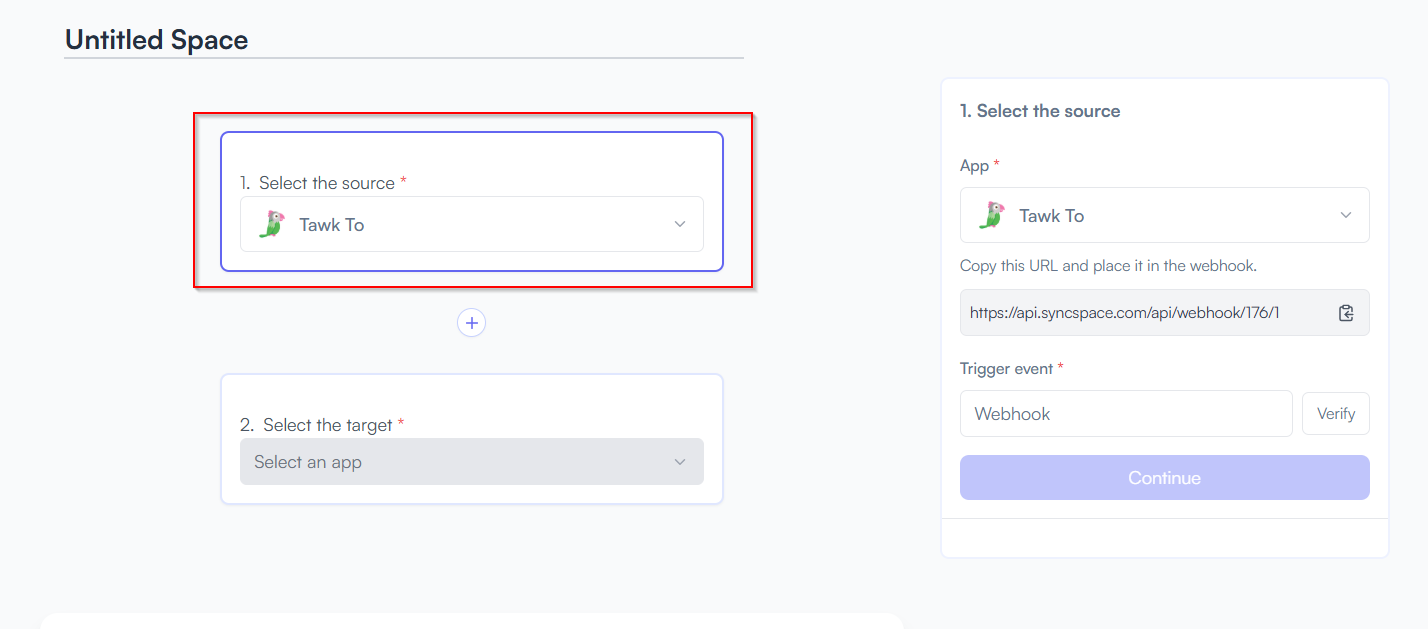
Task: Click the Trigger event label
Action: 1006,369
